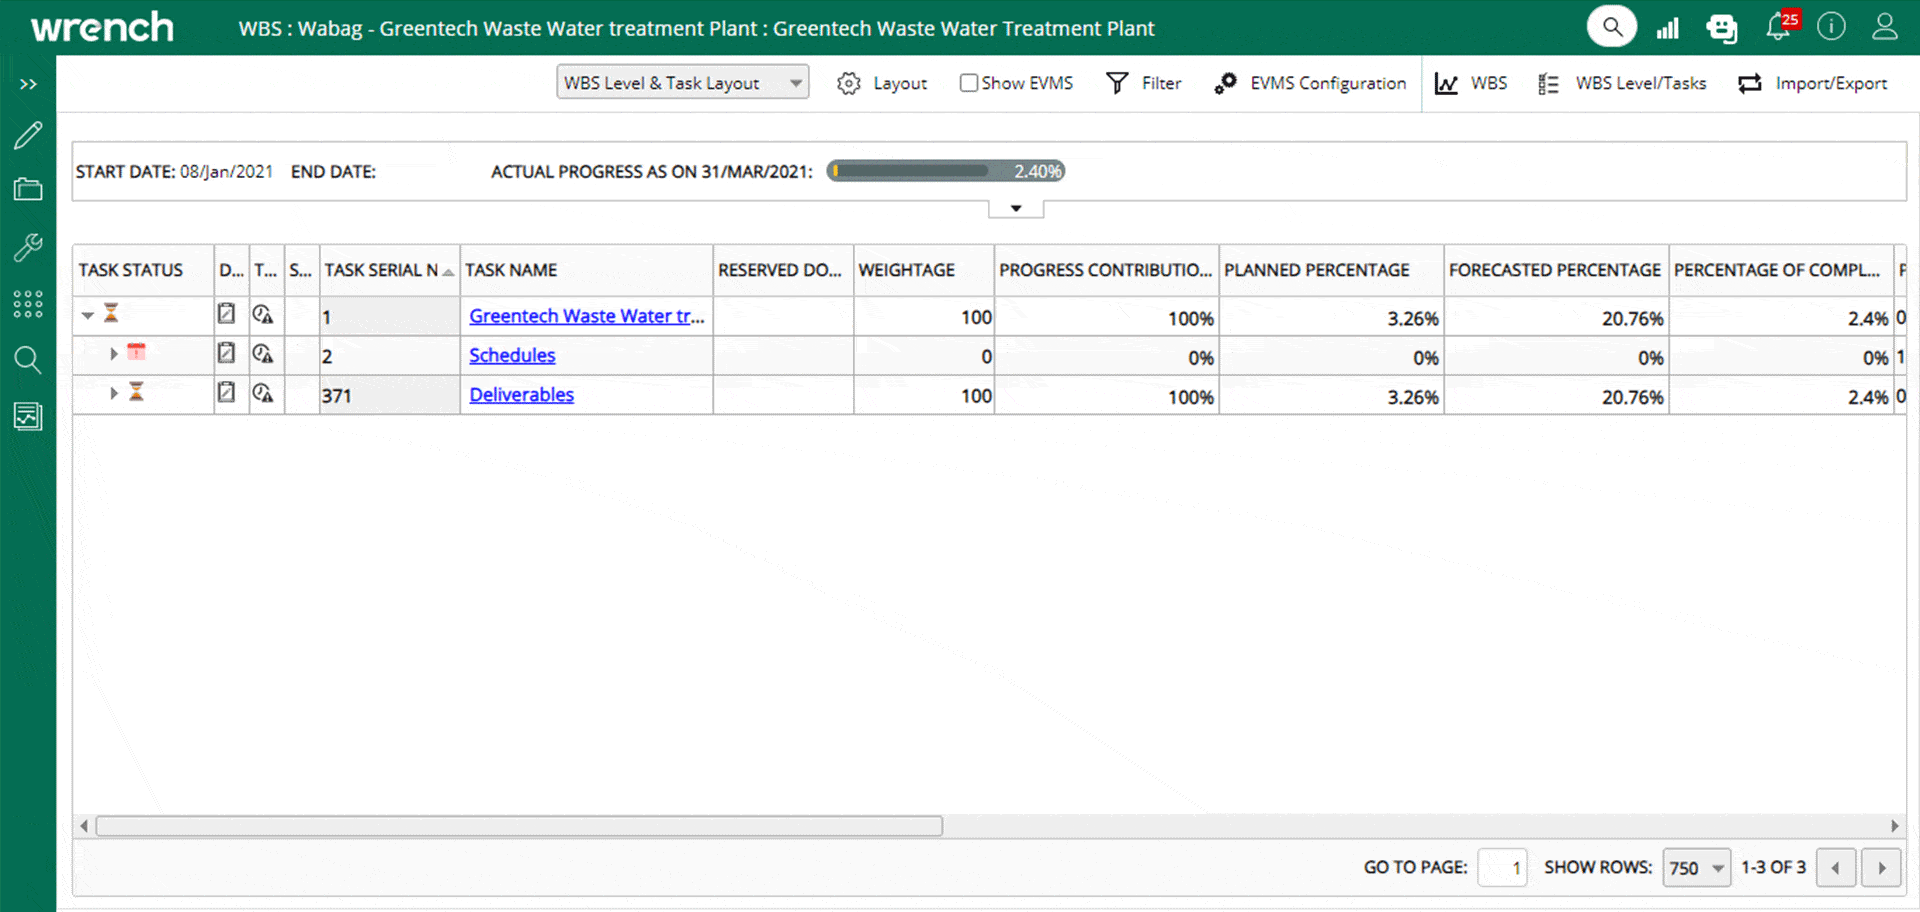This screenshot has width=1920, height=912.
Task: Expand the left sidebar with double chevron
Action: (x=28, y=84)
